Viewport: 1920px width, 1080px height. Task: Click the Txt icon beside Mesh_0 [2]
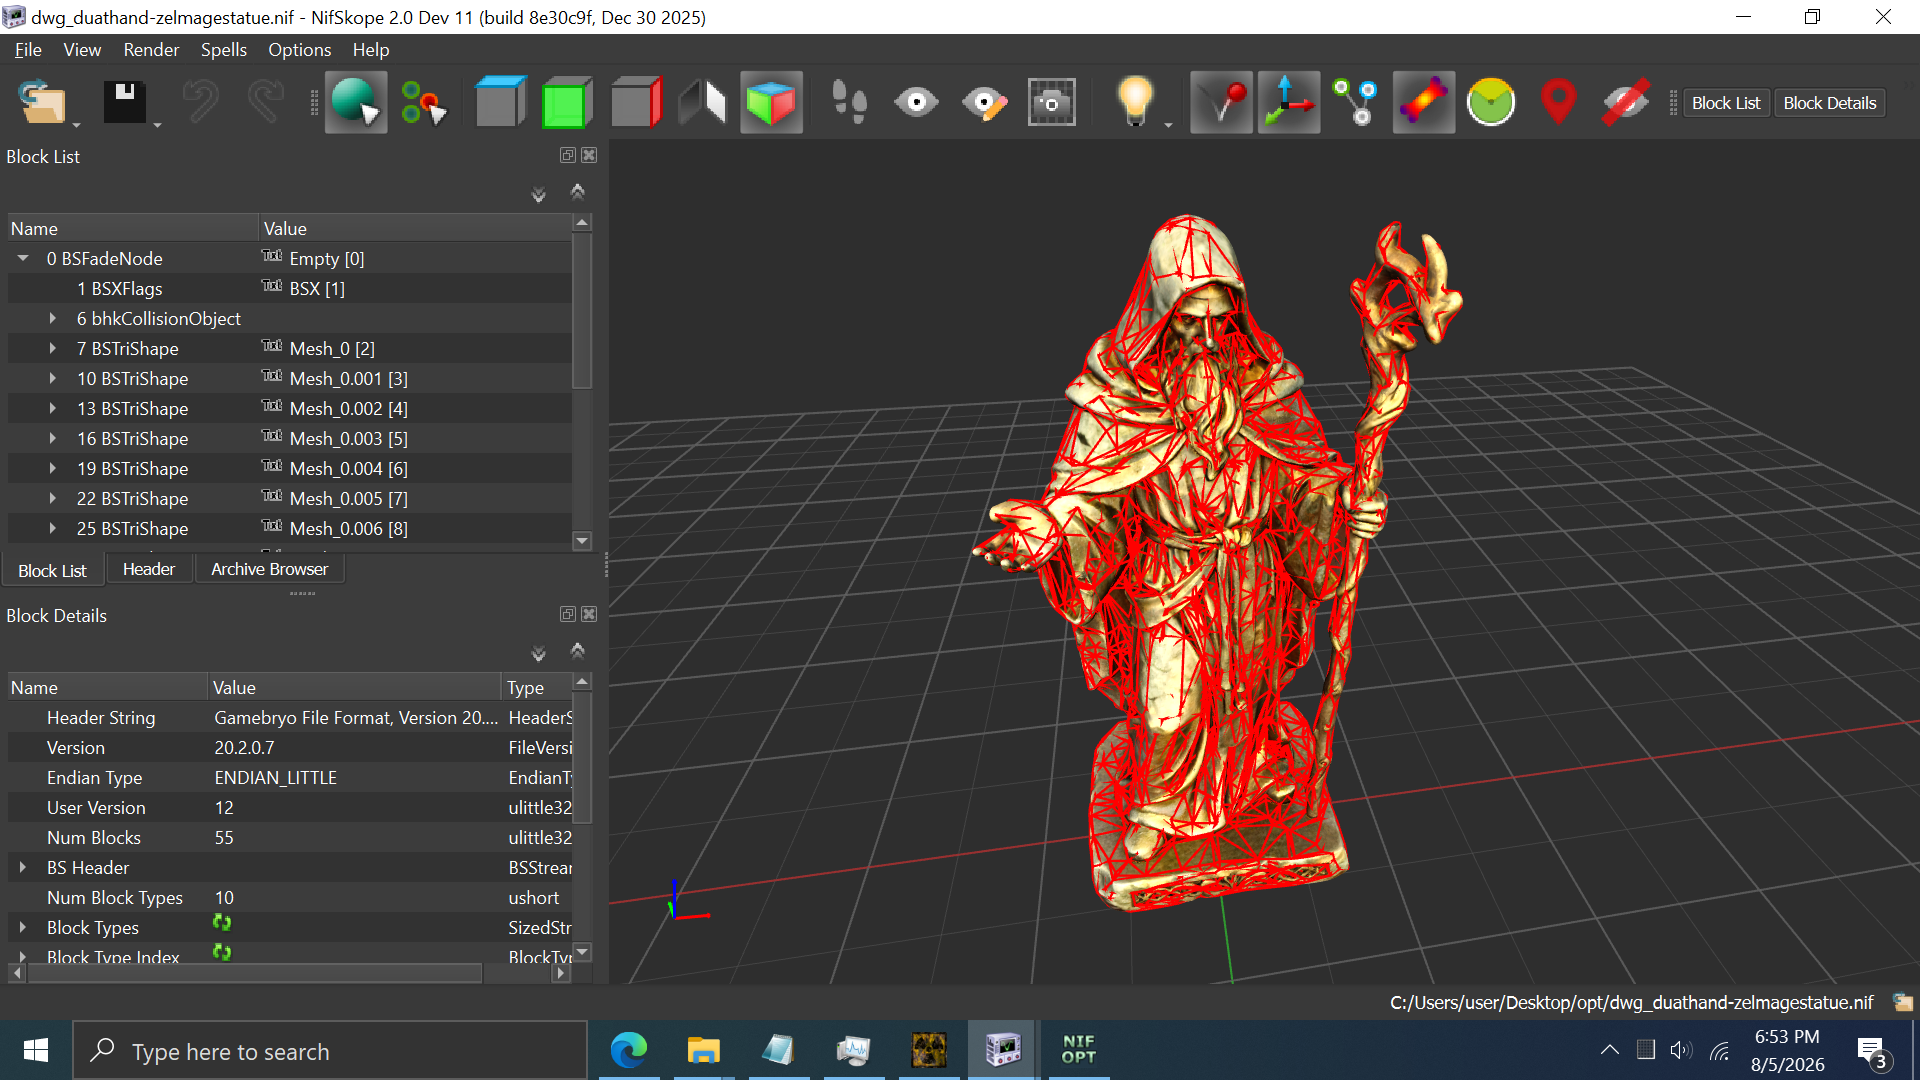(x=272, y=346)
